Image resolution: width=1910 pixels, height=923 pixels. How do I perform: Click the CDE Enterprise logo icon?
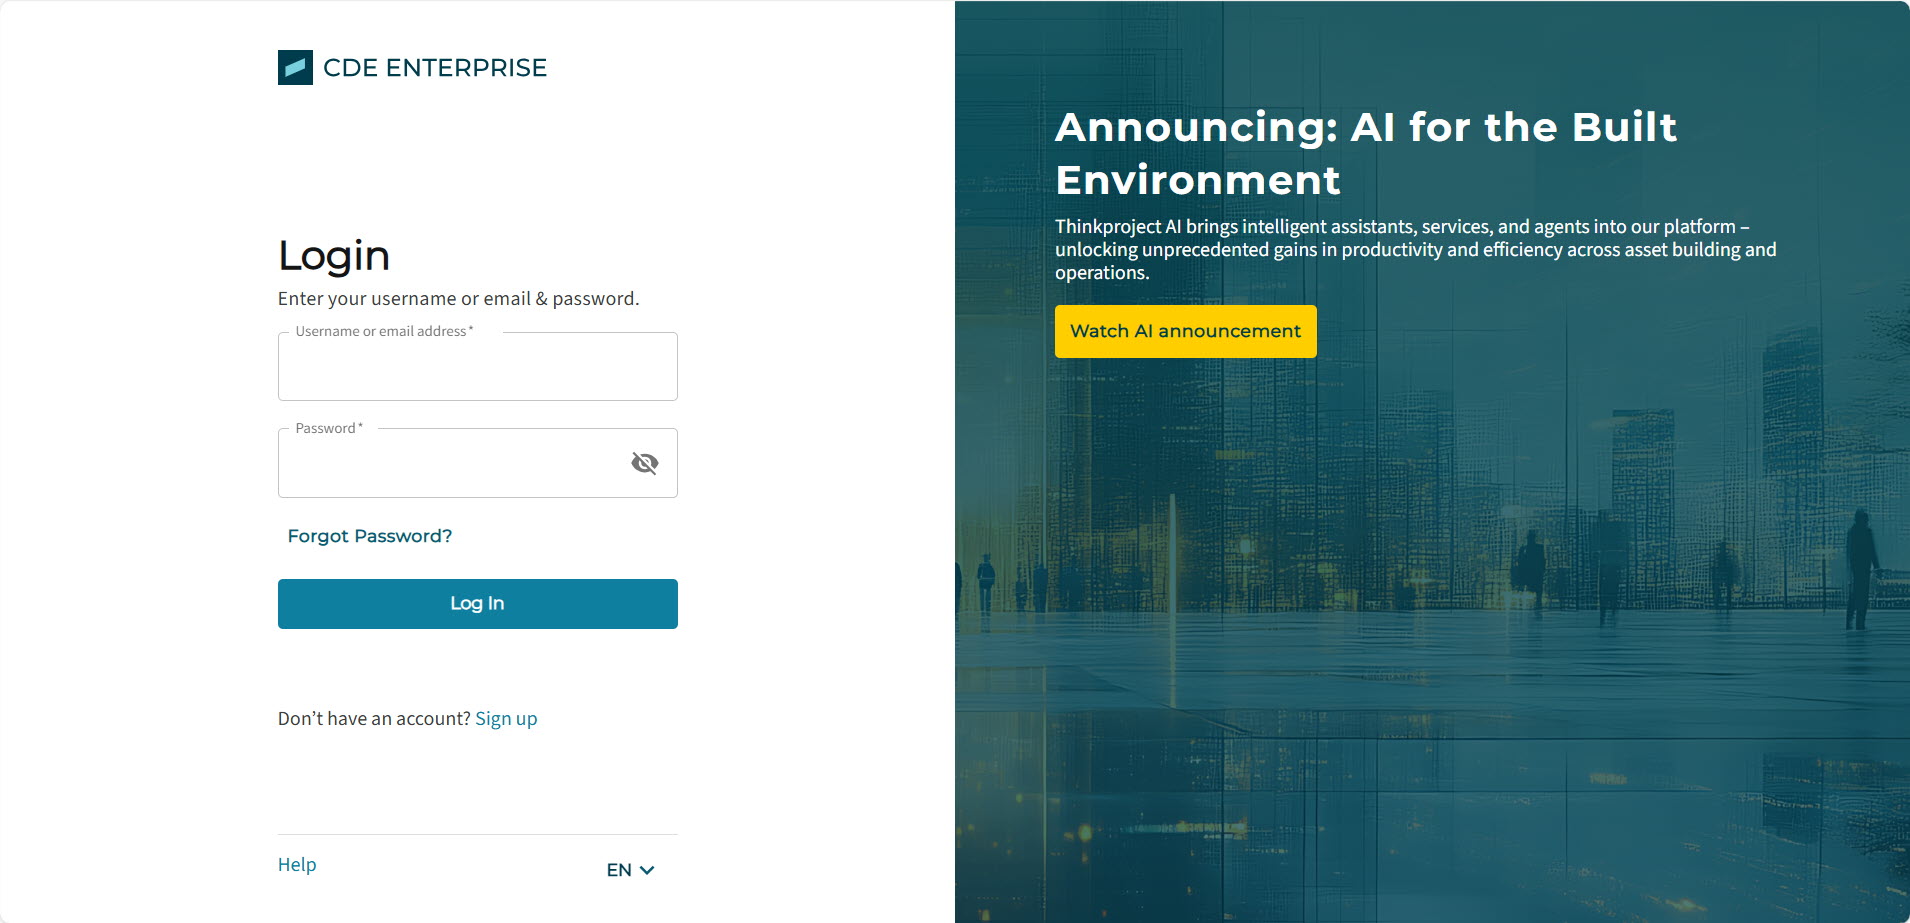point(295,68)
